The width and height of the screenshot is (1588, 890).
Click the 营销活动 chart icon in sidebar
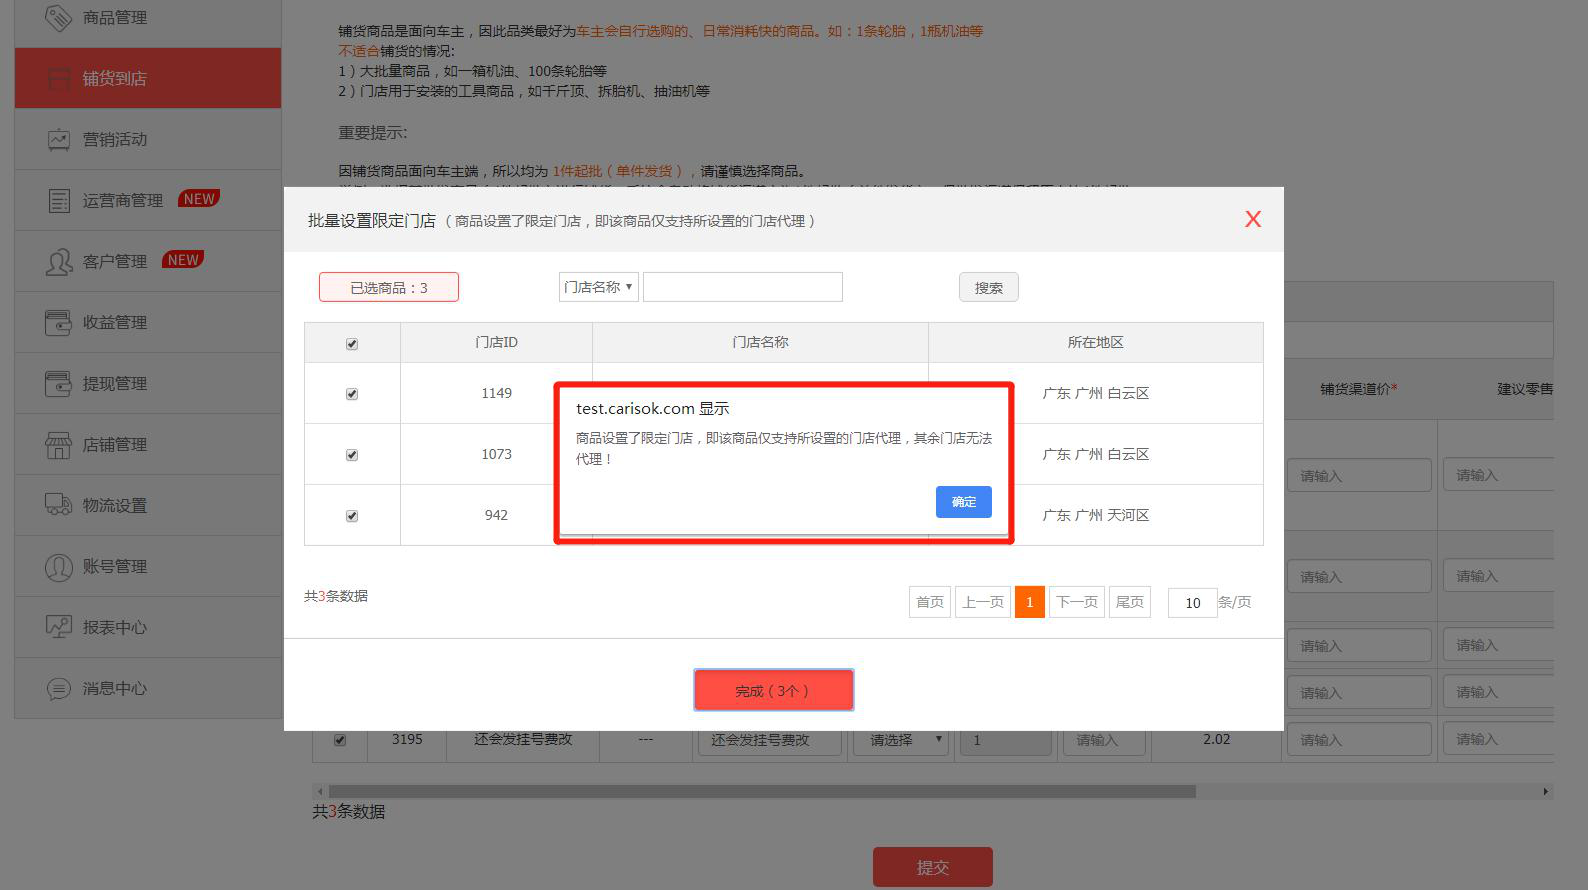tap(59, 140)
